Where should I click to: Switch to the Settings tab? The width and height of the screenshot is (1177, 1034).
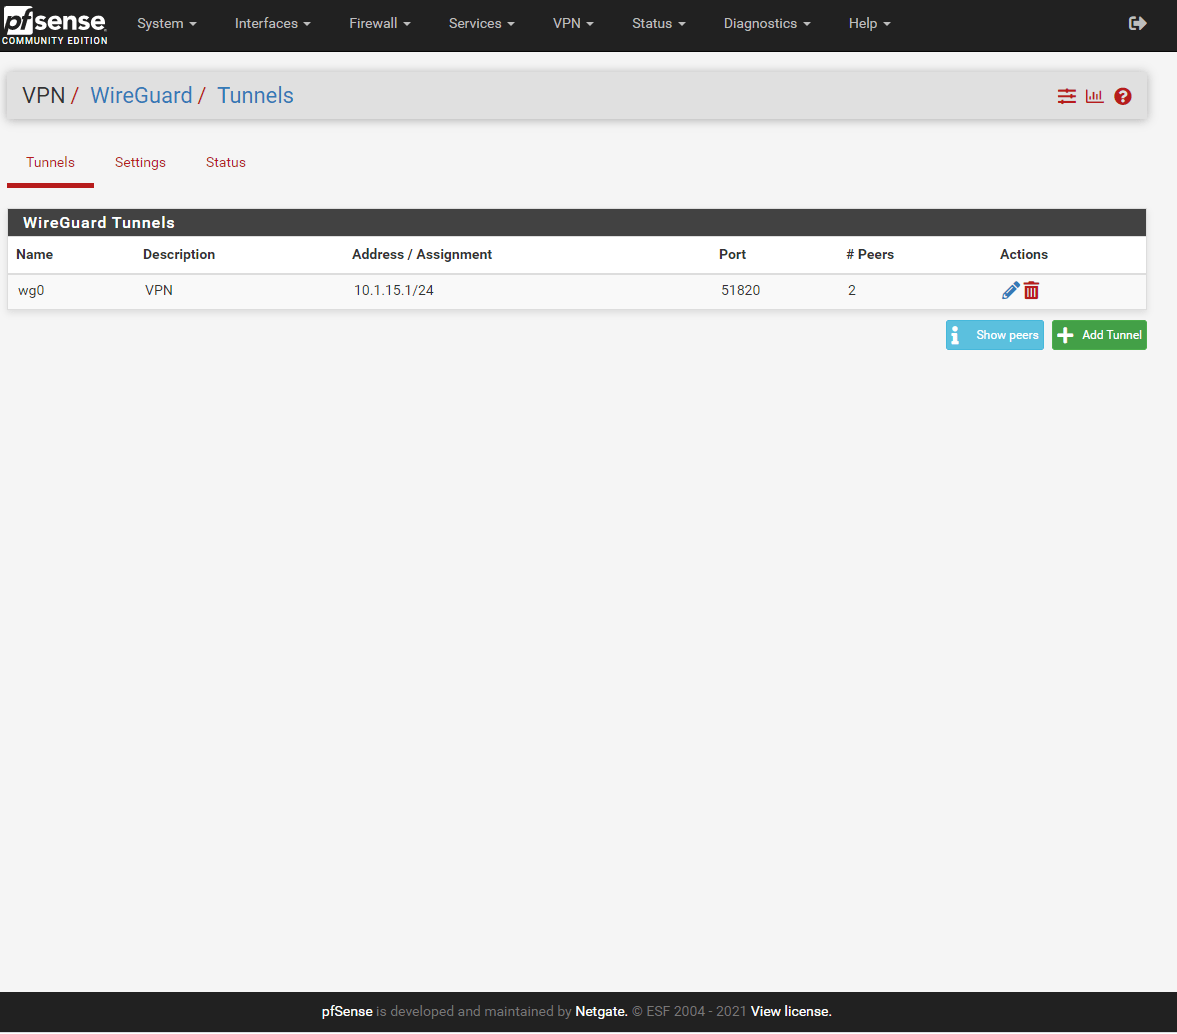click(140, 162)
